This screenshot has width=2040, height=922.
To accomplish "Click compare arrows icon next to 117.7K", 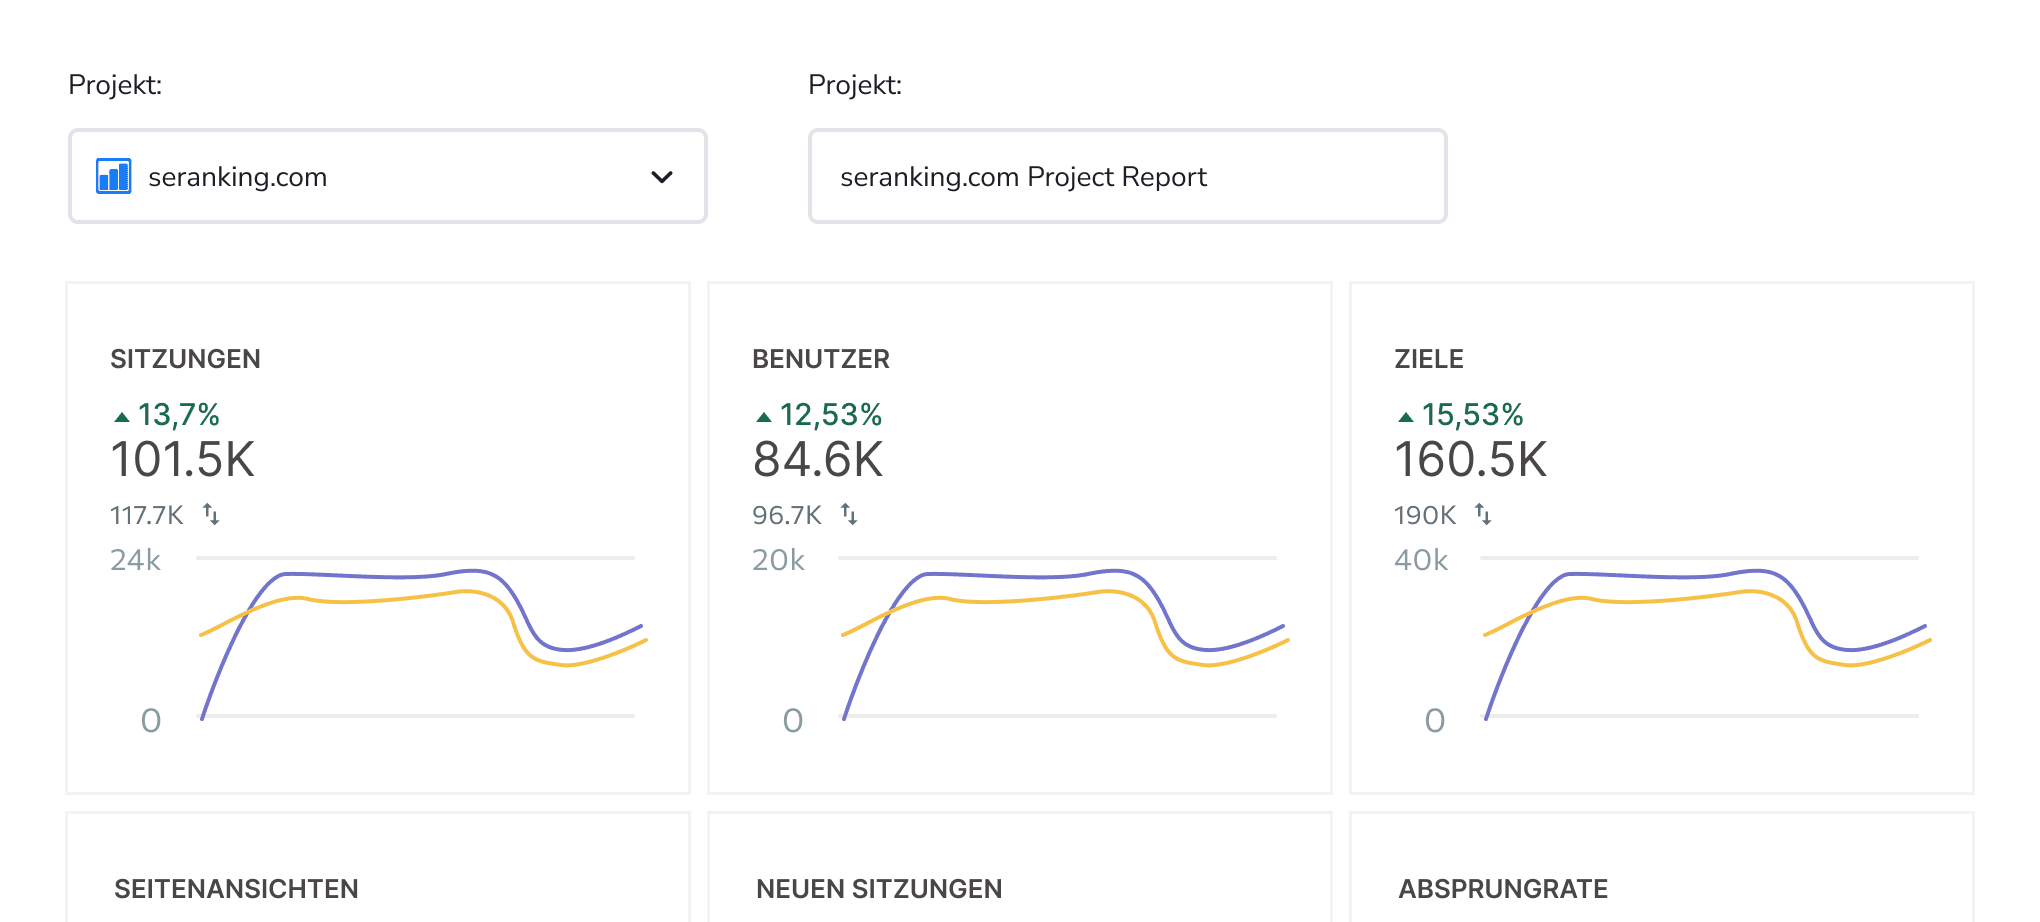I will tap(211, 514).
